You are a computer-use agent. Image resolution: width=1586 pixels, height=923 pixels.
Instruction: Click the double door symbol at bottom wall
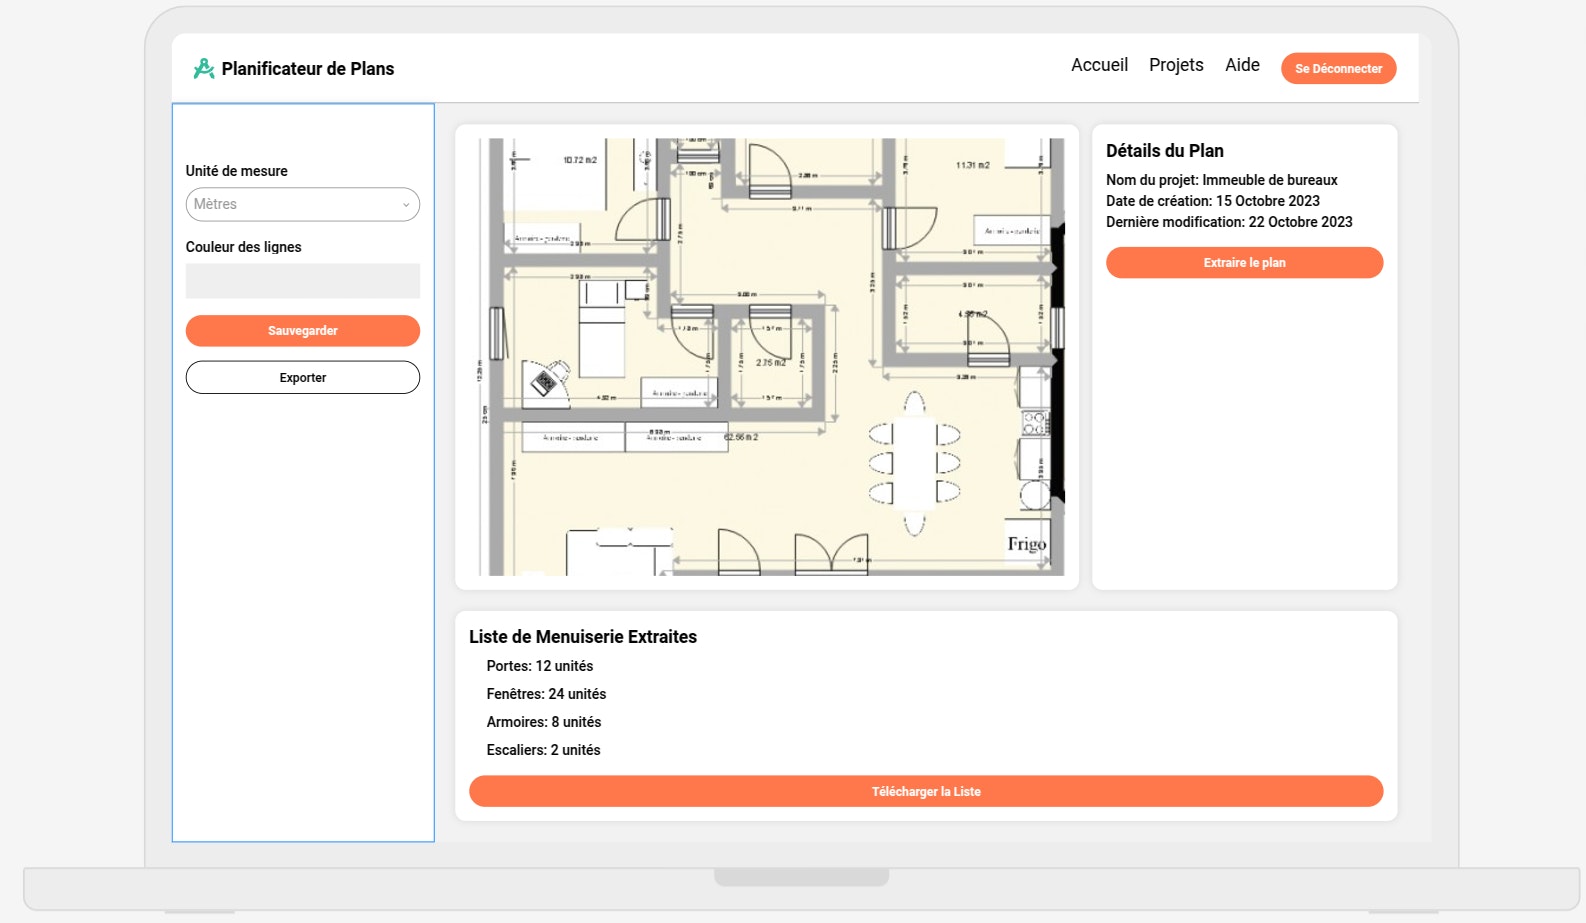[830, 555]
